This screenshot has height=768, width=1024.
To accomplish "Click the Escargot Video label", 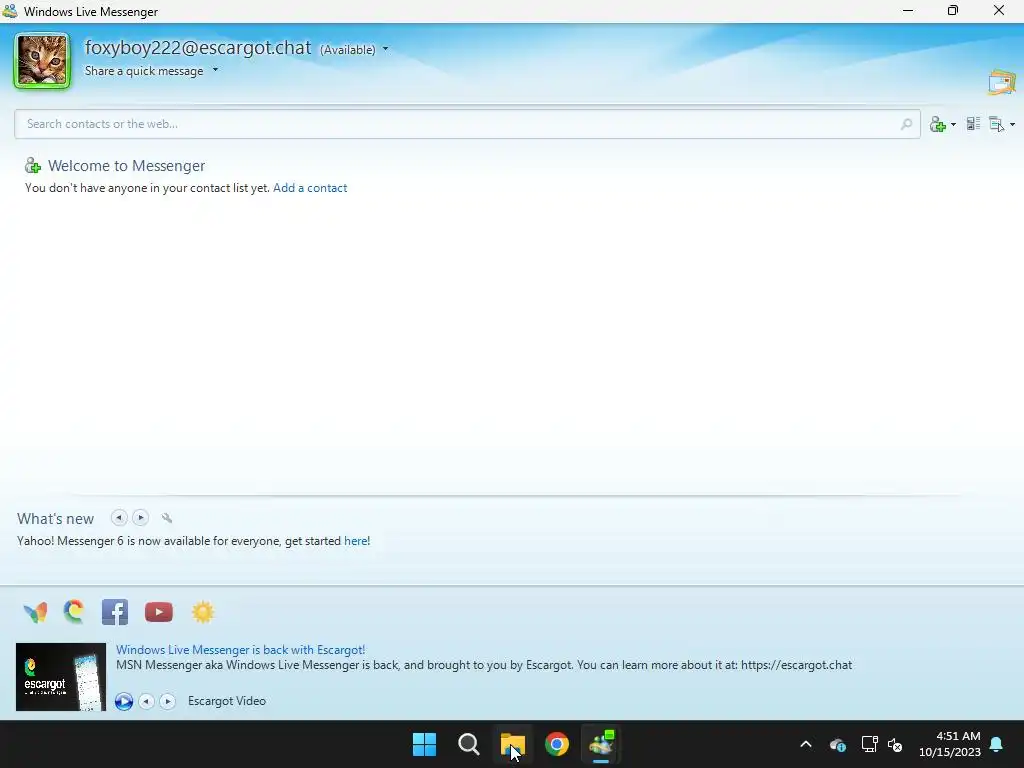I will point(227,701).
